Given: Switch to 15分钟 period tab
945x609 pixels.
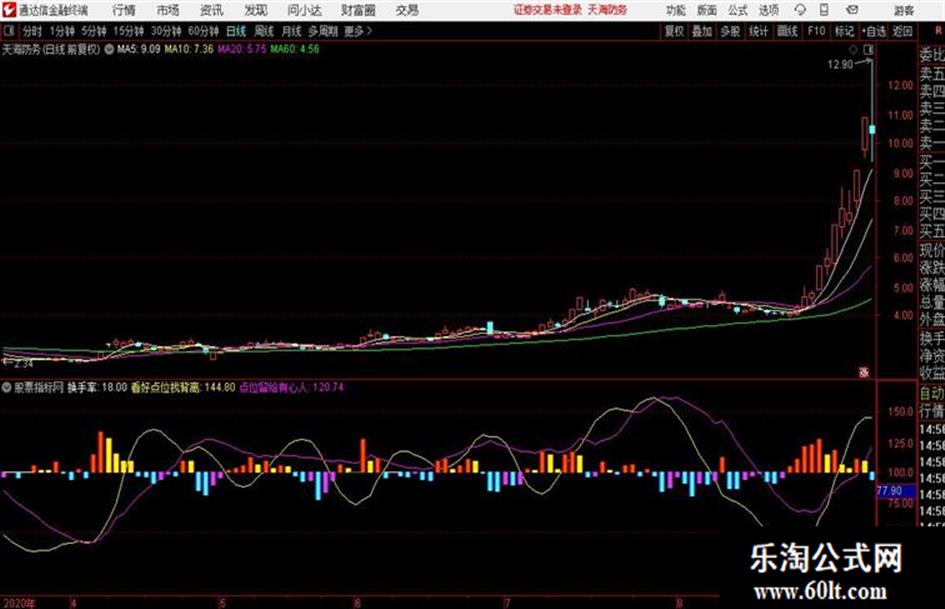Looking at the screenshot, I should point(129,31).
